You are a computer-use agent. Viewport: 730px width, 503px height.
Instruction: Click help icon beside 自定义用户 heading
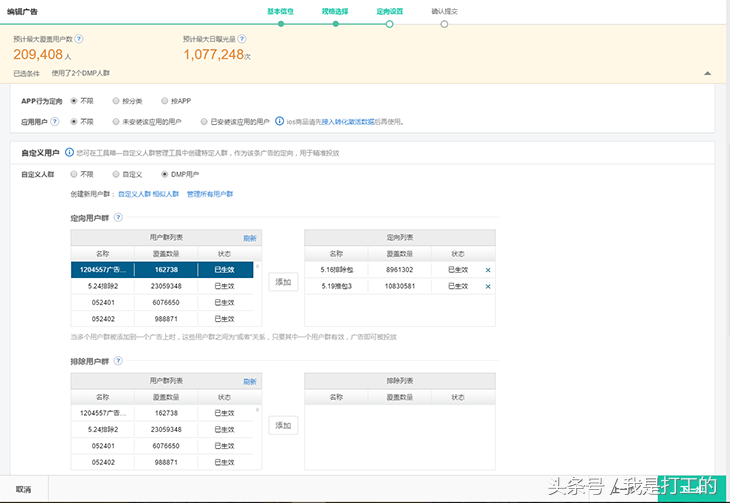[69, 153]
